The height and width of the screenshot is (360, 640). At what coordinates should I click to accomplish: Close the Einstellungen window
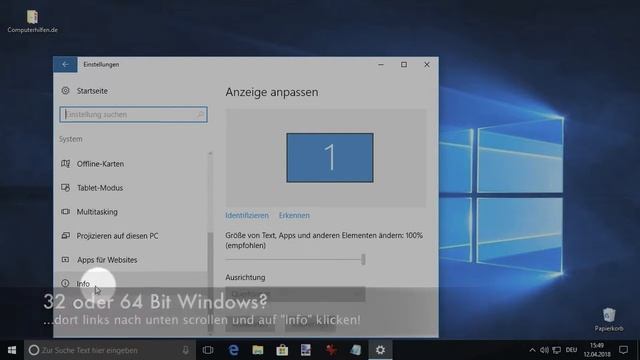click(427, 64)
